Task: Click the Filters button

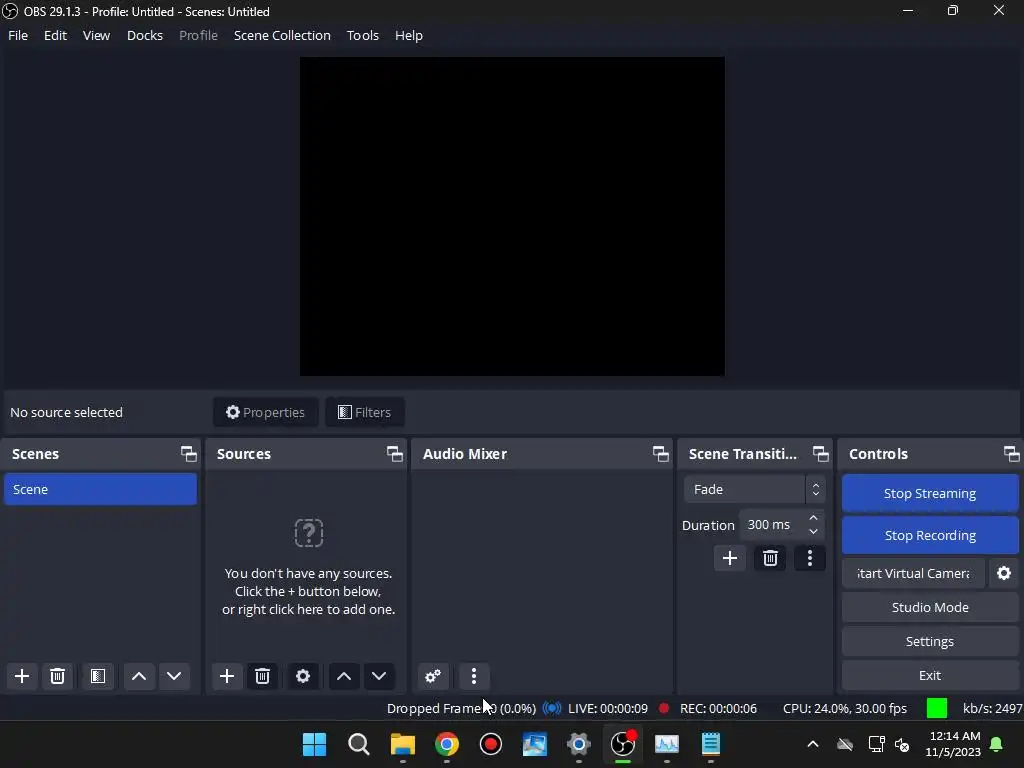Action: click(364, 412)
